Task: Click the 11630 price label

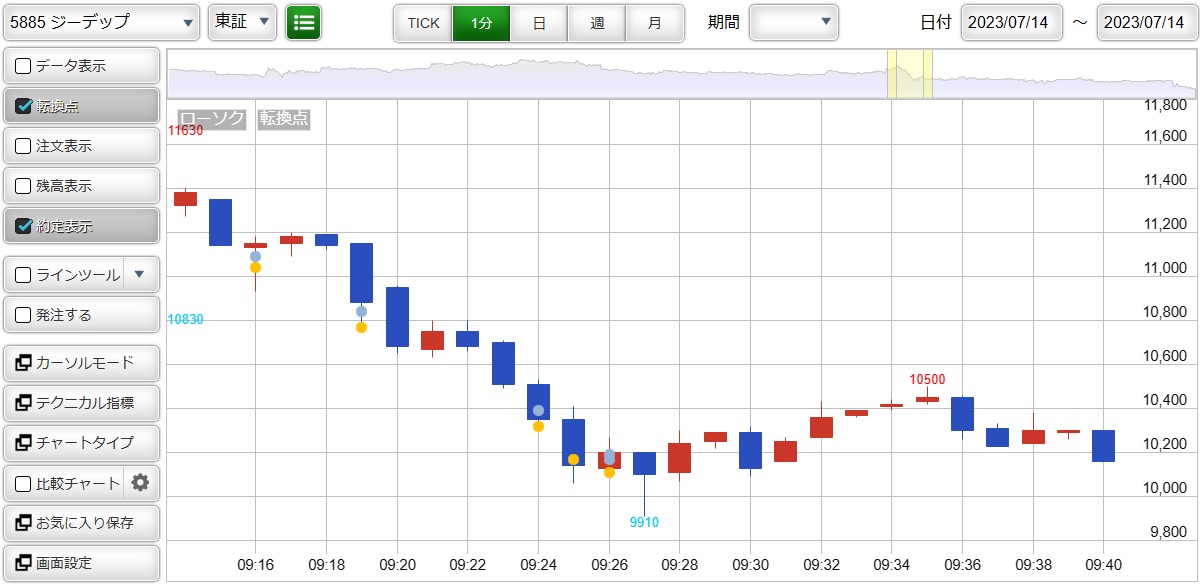Action: [x=185, y=130]
